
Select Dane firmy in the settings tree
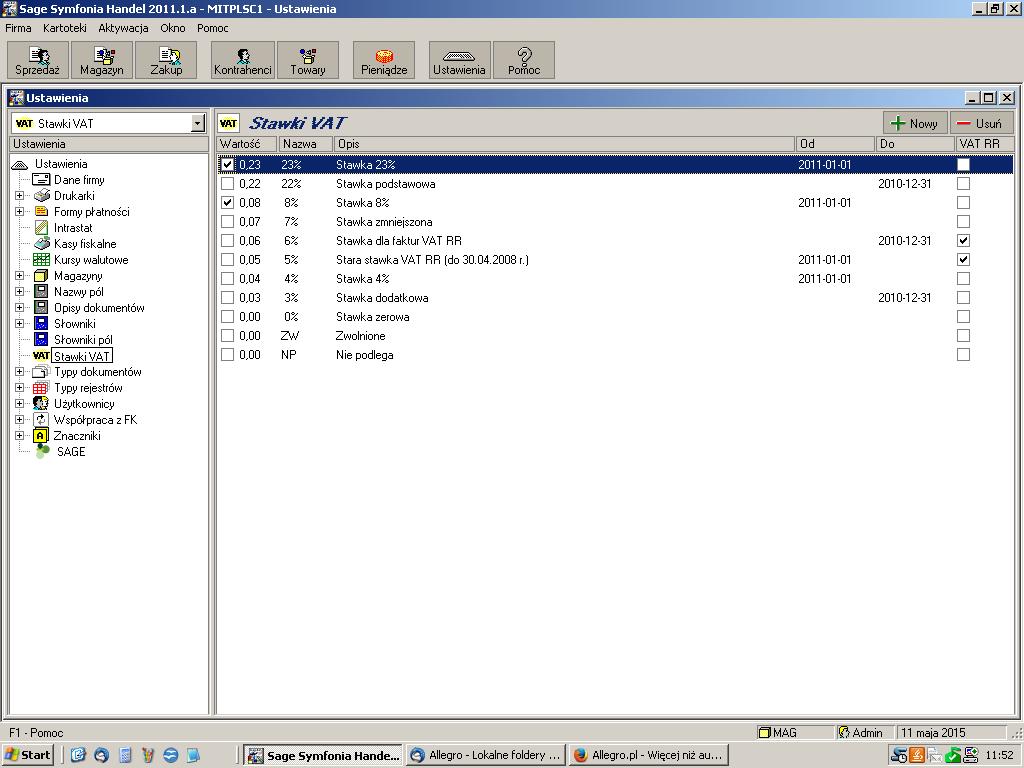tap(79, 180)
